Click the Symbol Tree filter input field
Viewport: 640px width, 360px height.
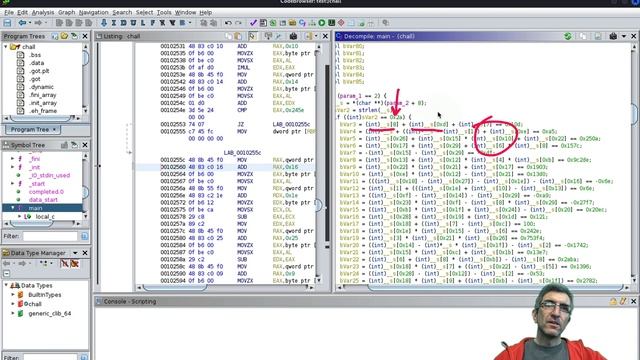tap(50, 236)
